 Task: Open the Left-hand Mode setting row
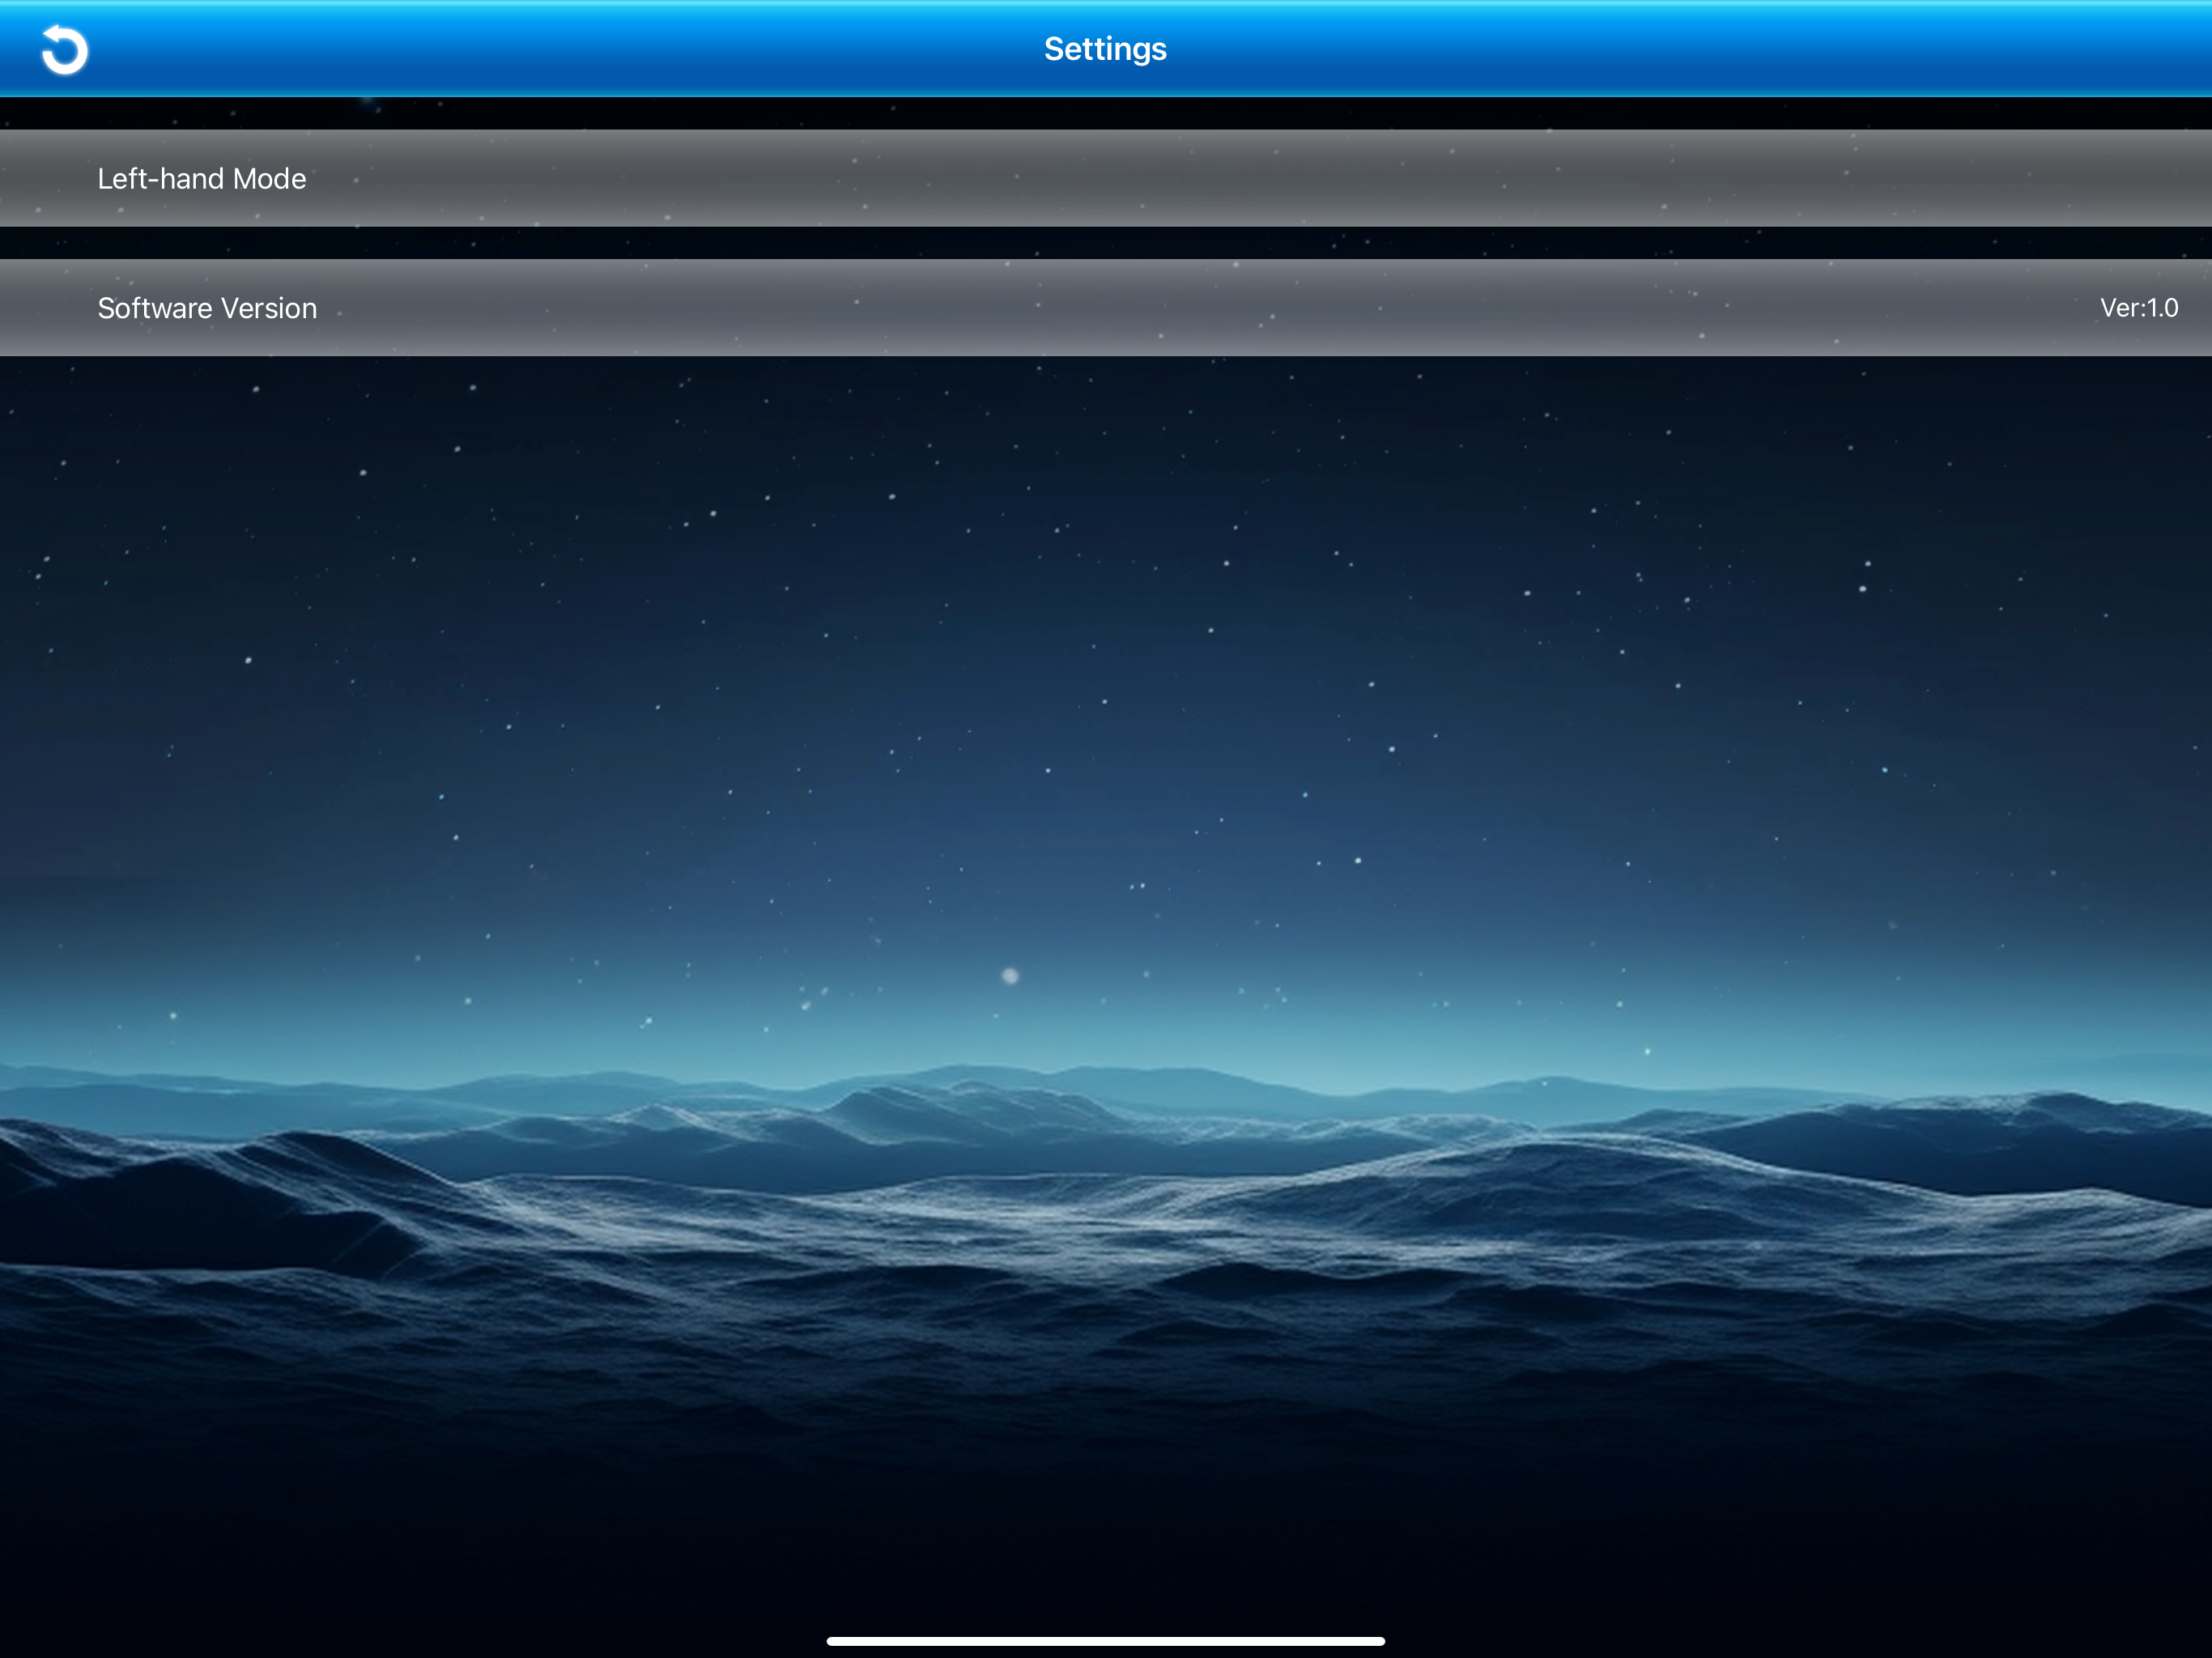coord(1106,178)
